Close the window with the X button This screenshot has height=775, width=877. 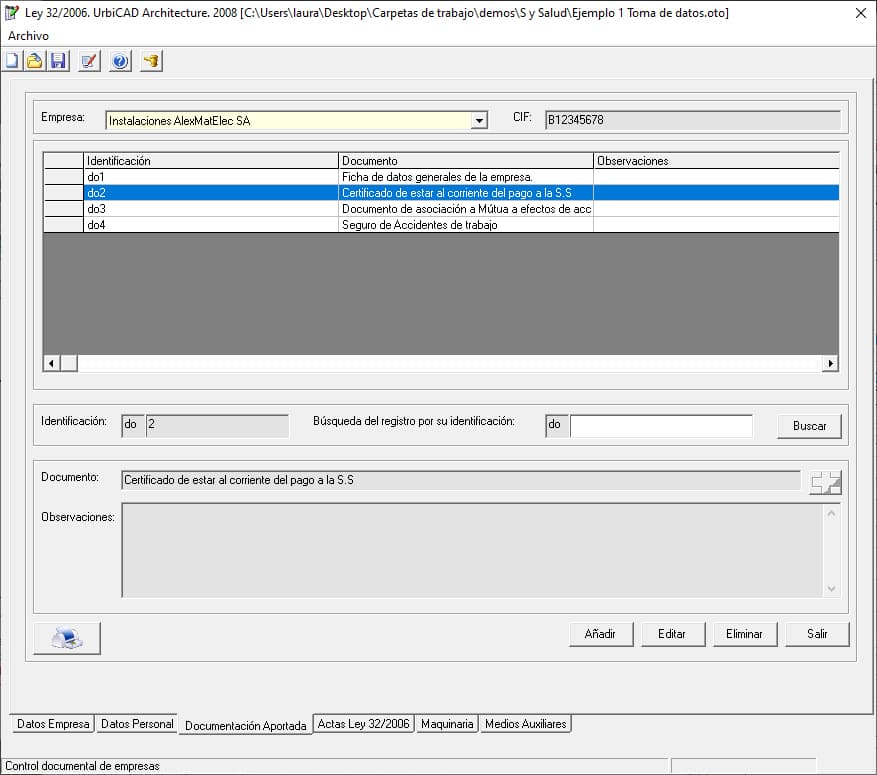point(860,13)
